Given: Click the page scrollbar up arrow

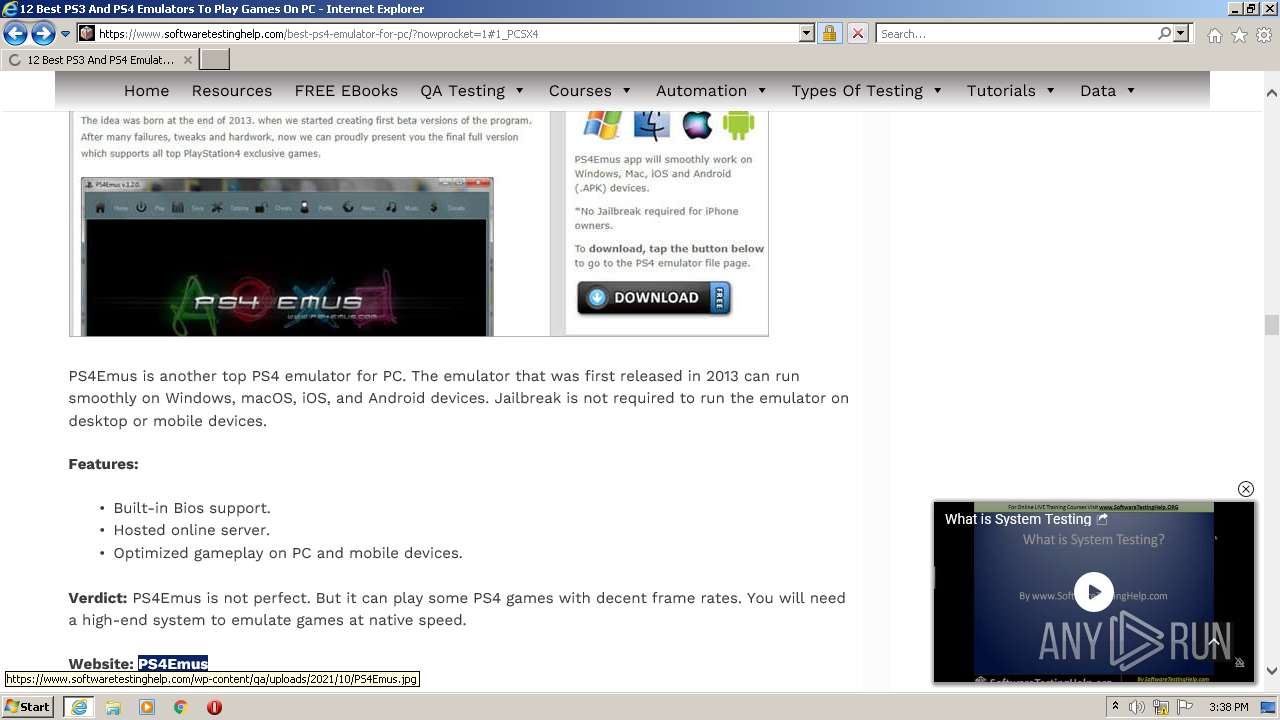Looking at the screenshot, I should click(1271, 92).
